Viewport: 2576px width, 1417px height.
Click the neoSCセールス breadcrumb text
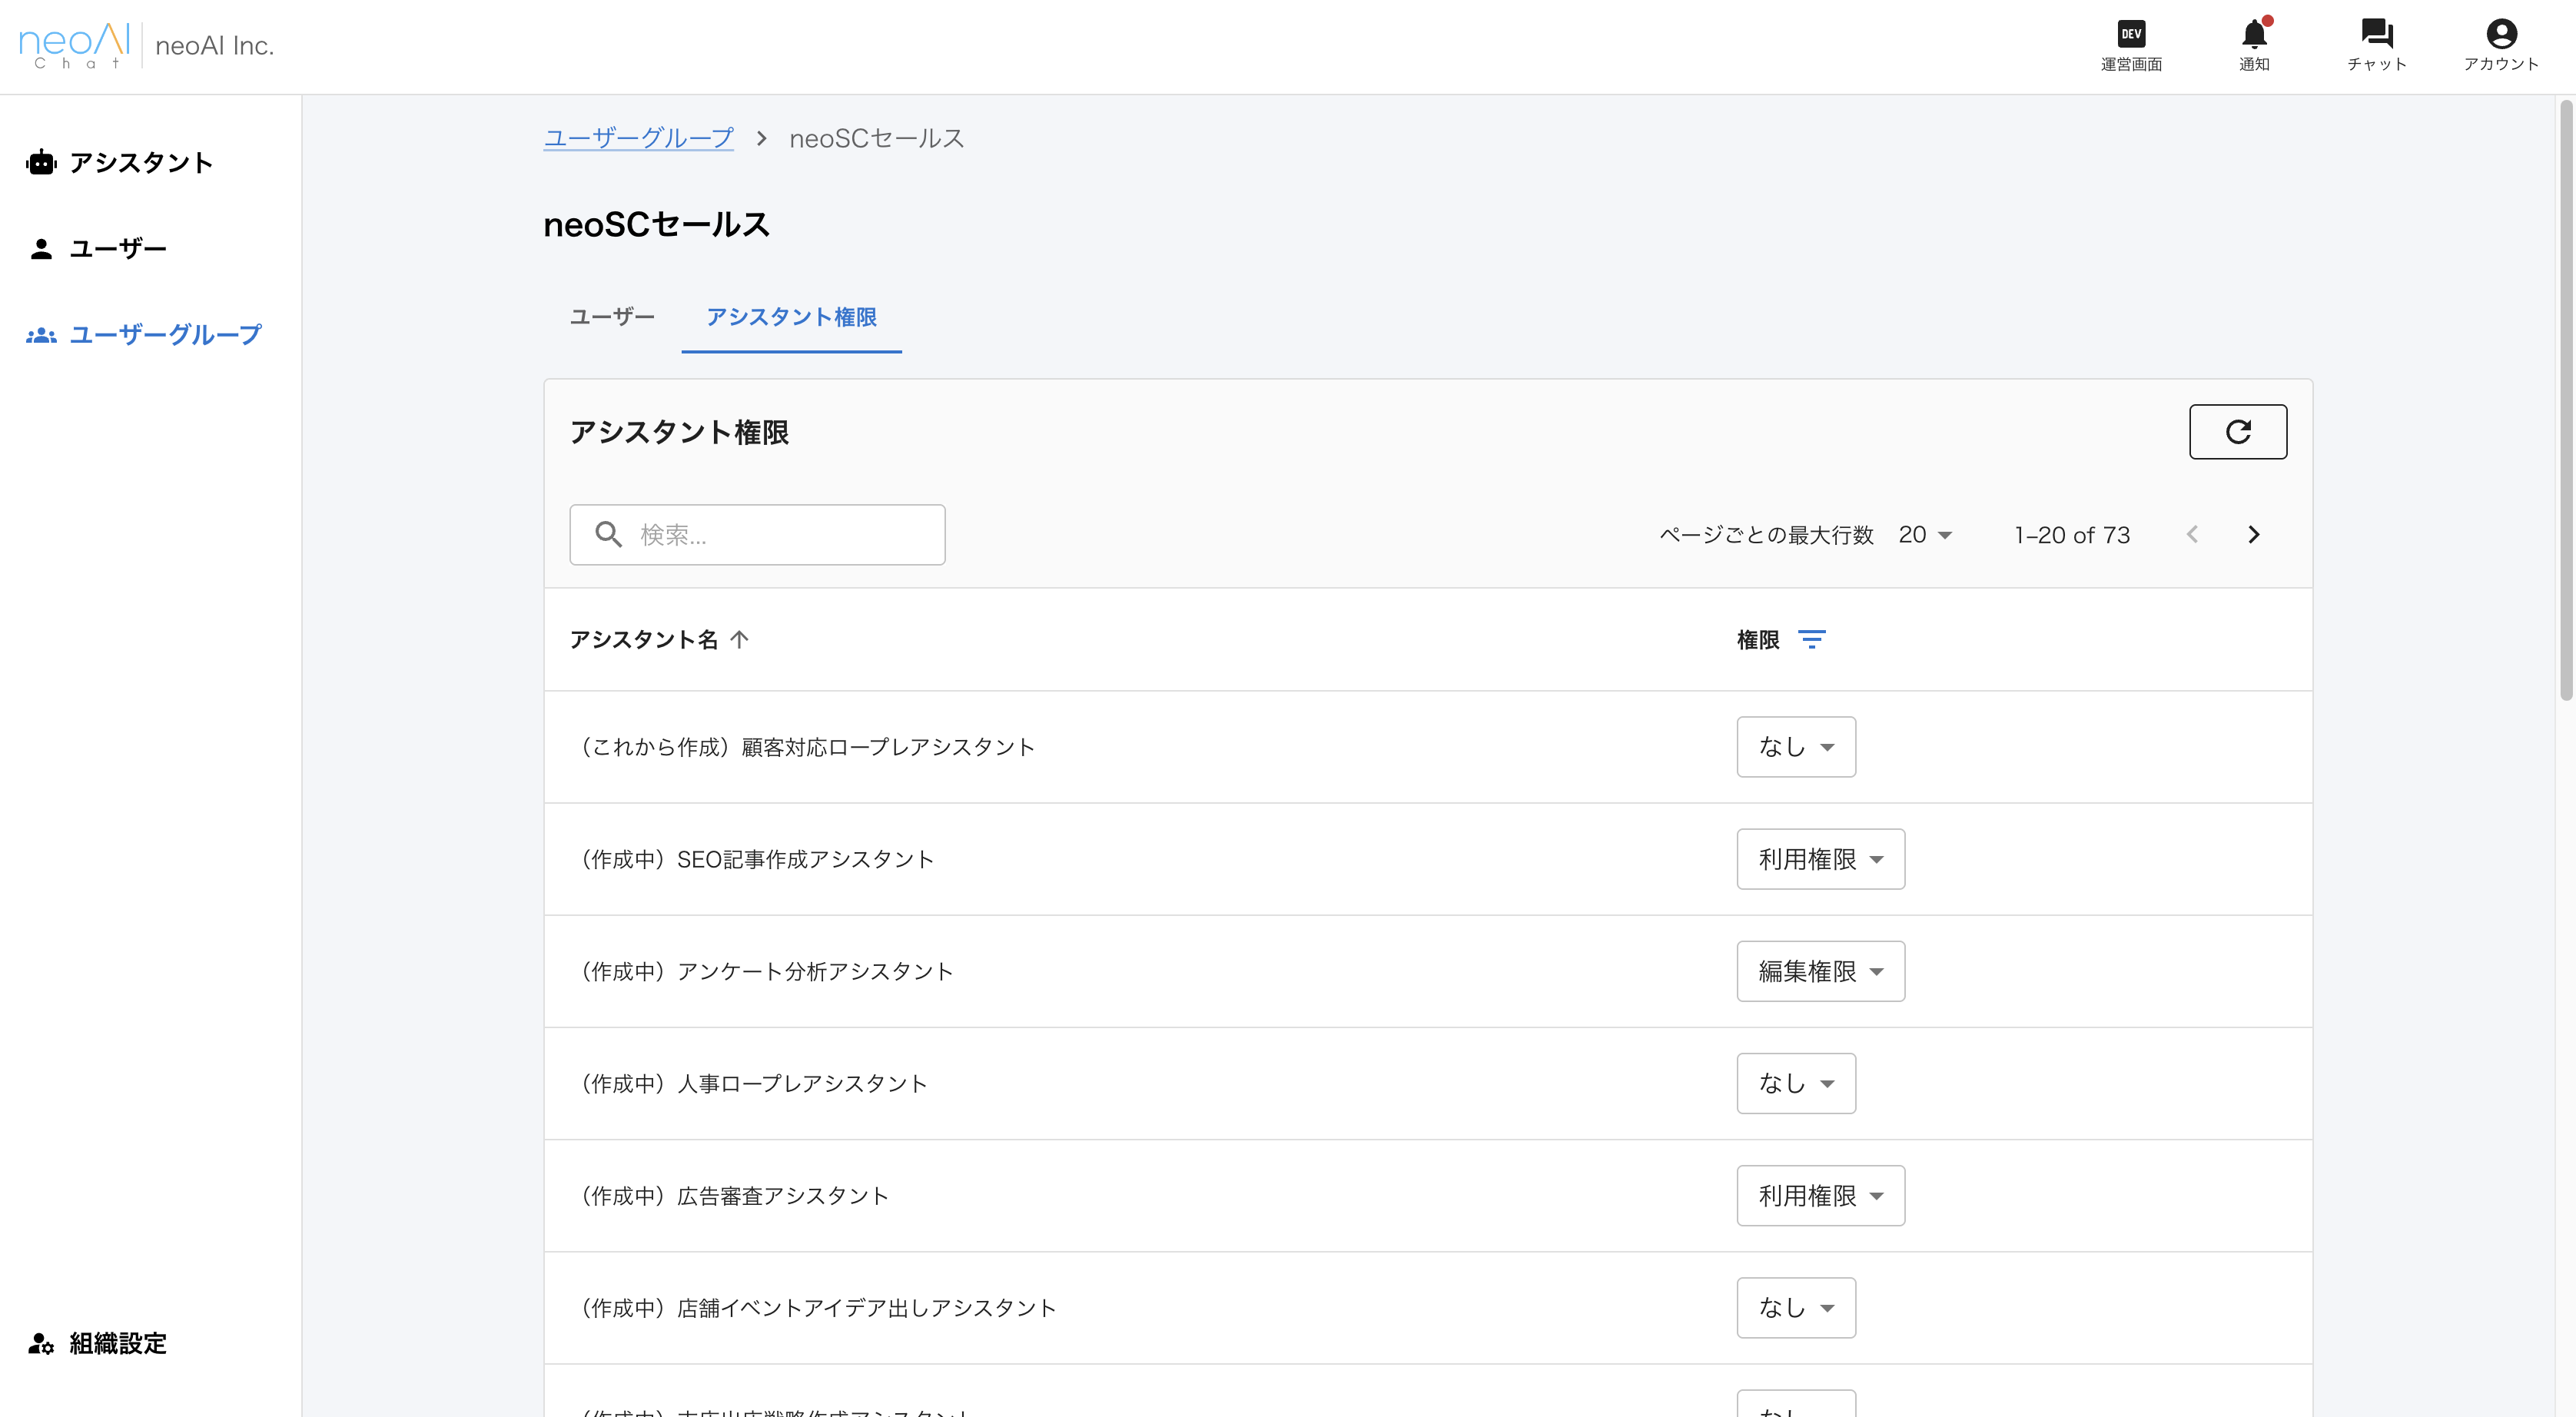point(876,138)
